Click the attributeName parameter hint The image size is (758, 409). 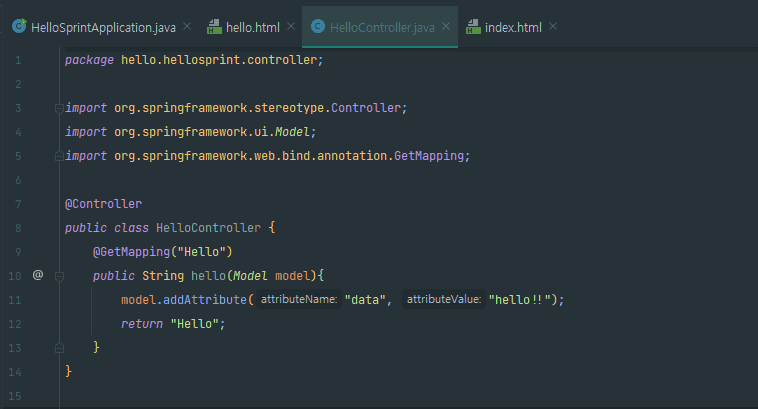pyautogui.click(x=299, y=299)
